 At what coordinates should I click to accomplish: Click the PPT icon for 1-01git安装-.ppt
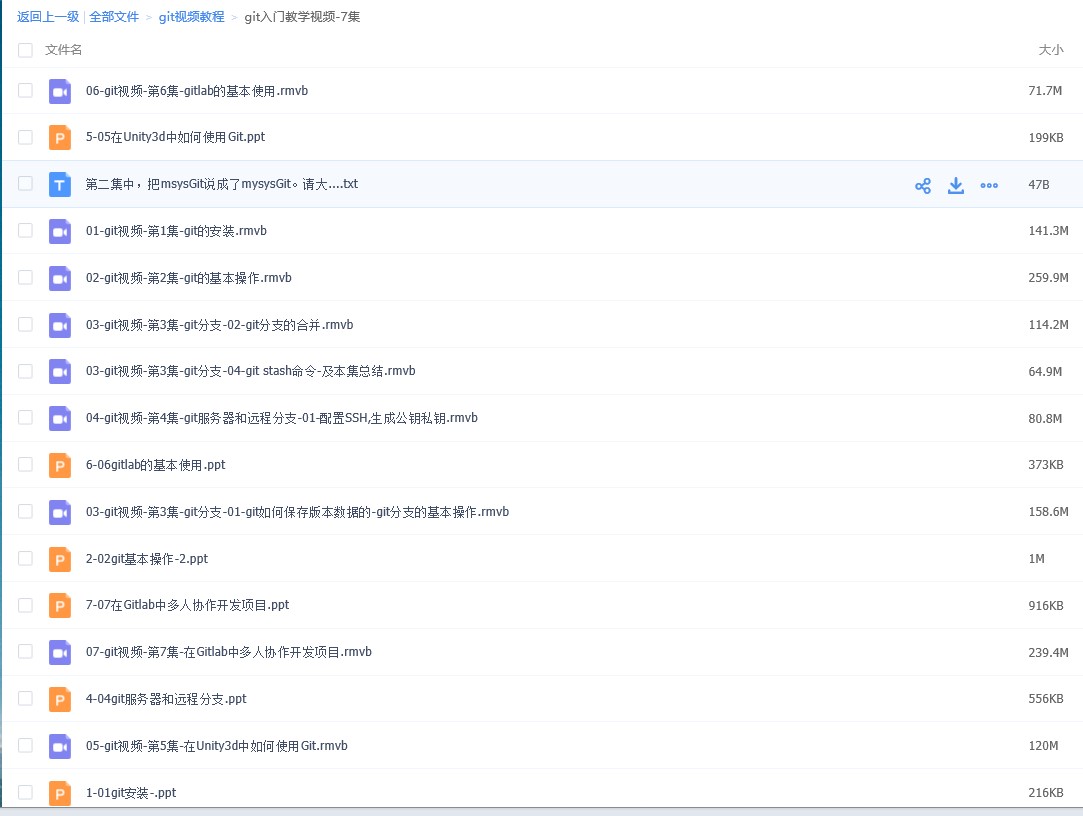pyautogui.click(x=60, y=793)
